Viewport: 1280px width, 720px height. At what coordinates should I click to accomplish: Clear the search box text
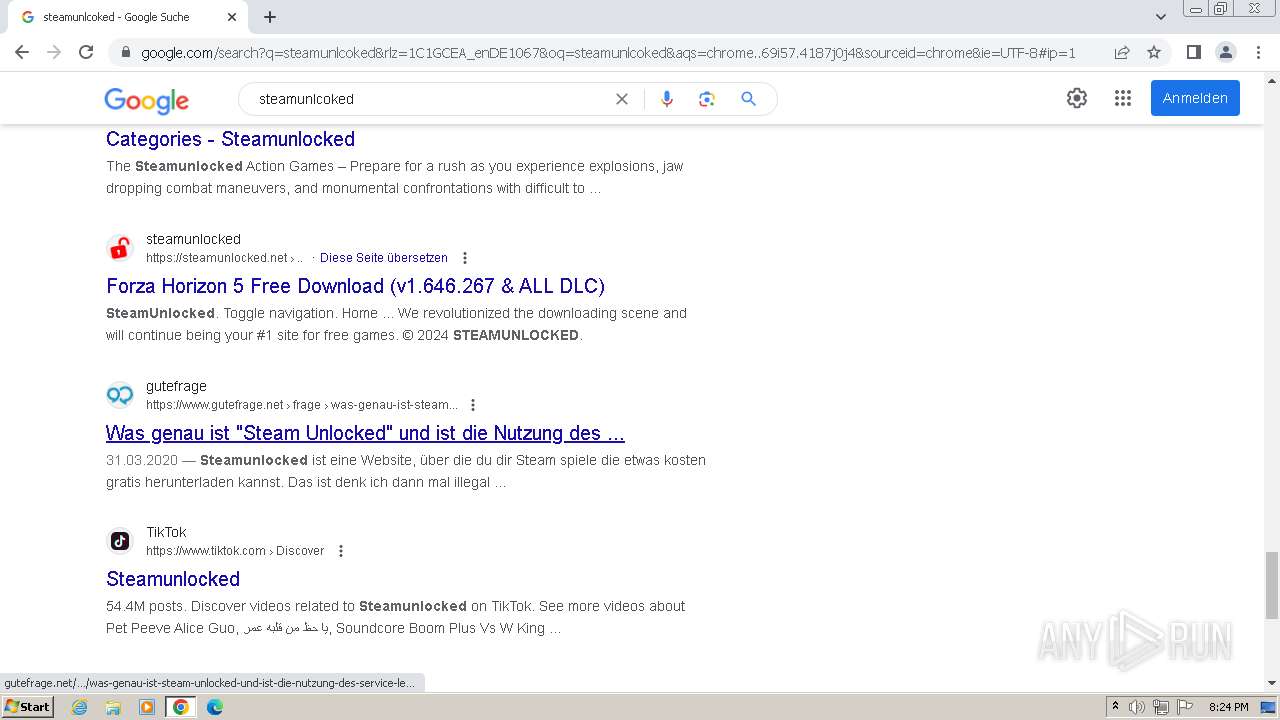click(622, 99)
